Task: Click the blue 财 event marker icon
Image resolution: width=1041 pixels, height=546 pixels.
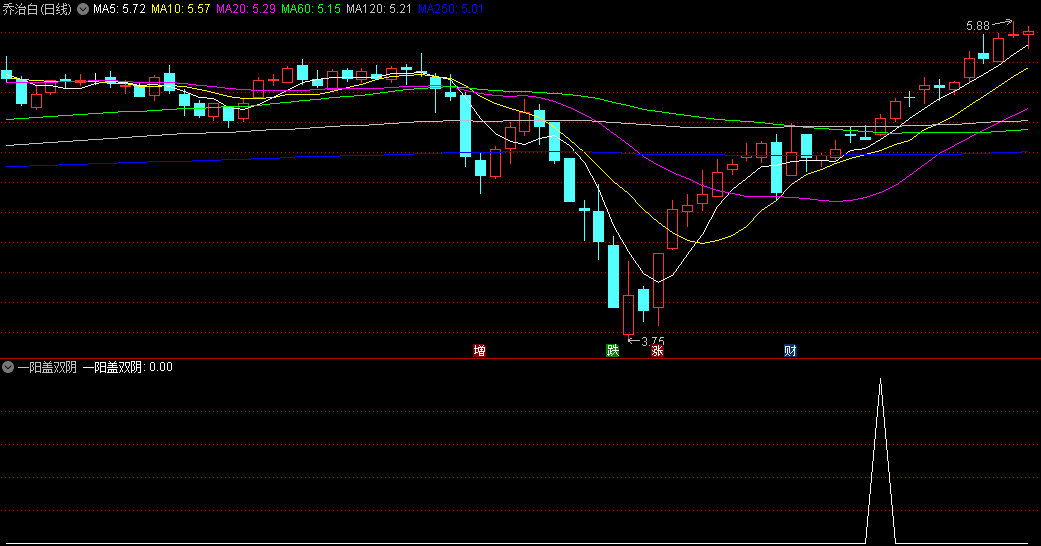Action: coord(790,350)
